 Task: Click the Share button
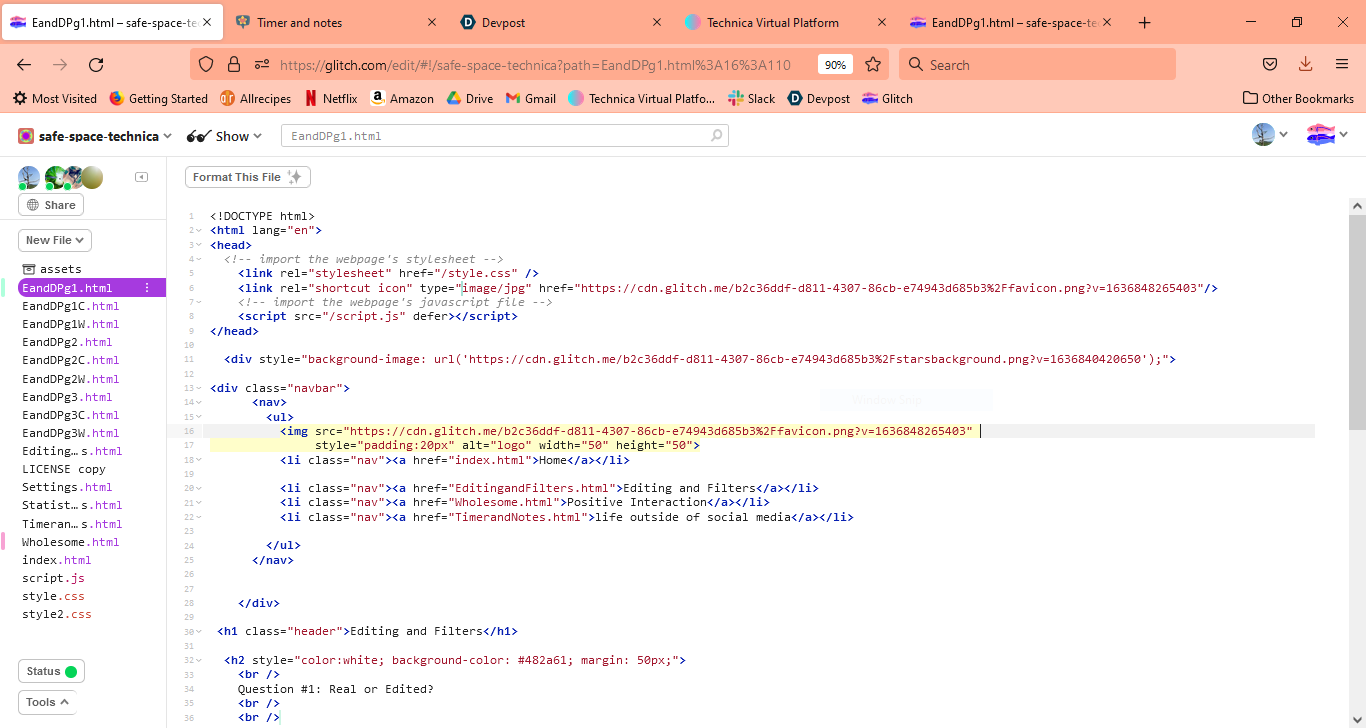(51, 205)
